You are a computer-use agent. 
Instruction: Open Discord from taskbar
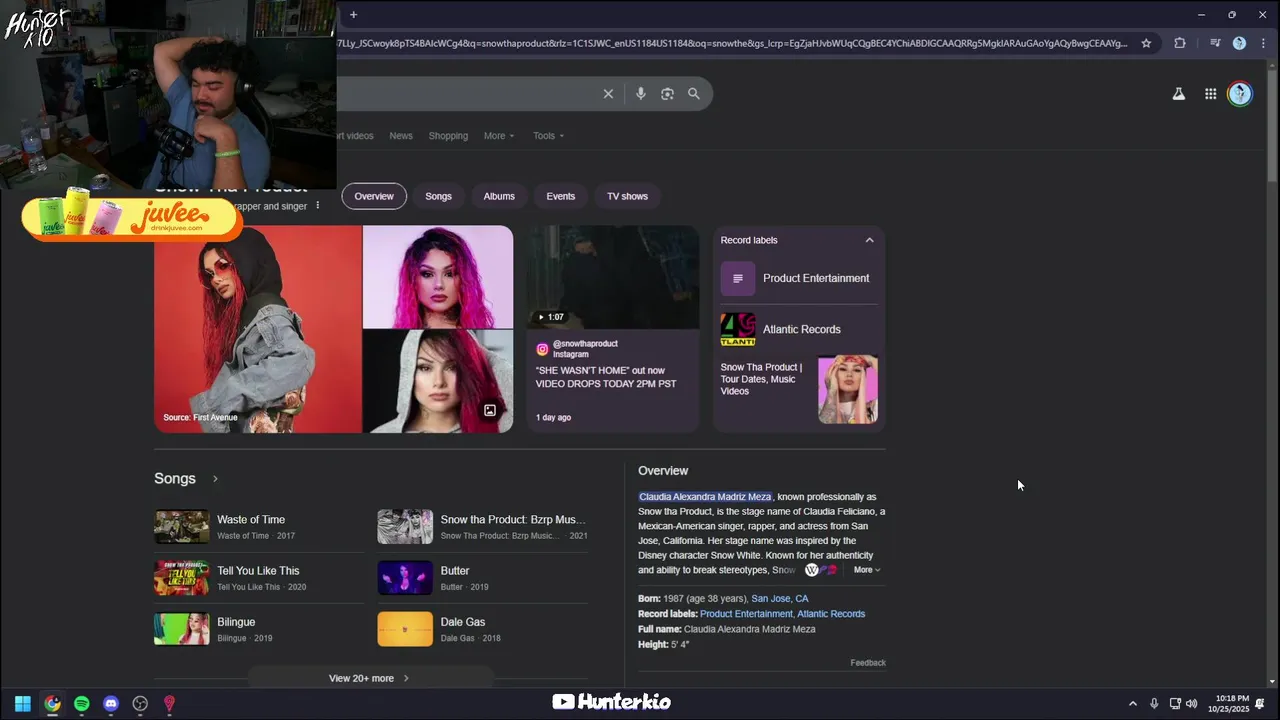pyautogui.click(x=111, y=704)
